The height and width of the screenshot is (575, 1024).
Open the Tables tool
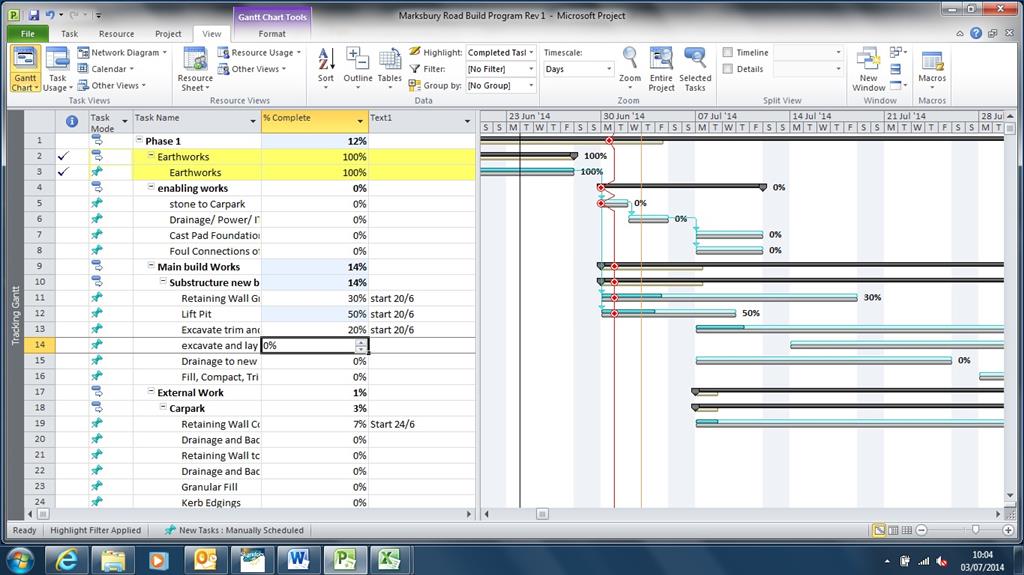pyautogui.click(x=390, y=69)
